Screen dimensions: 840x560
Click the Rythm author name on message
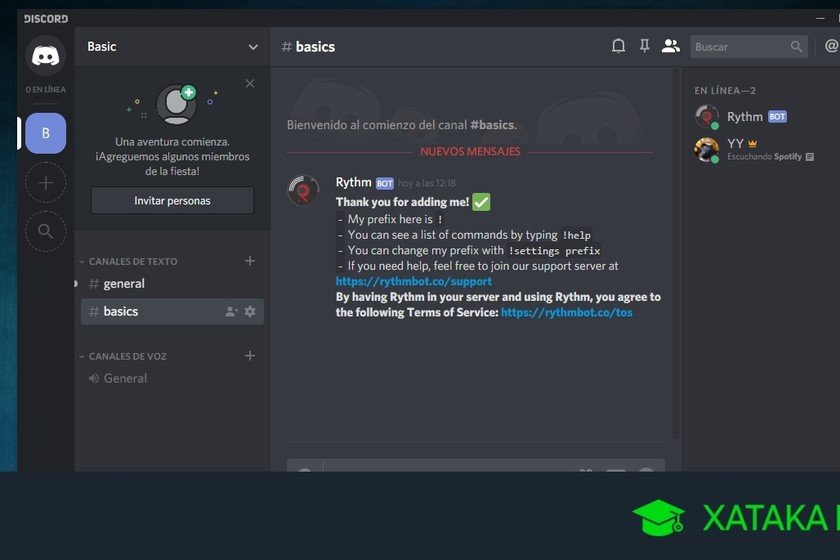click(354, 182)
